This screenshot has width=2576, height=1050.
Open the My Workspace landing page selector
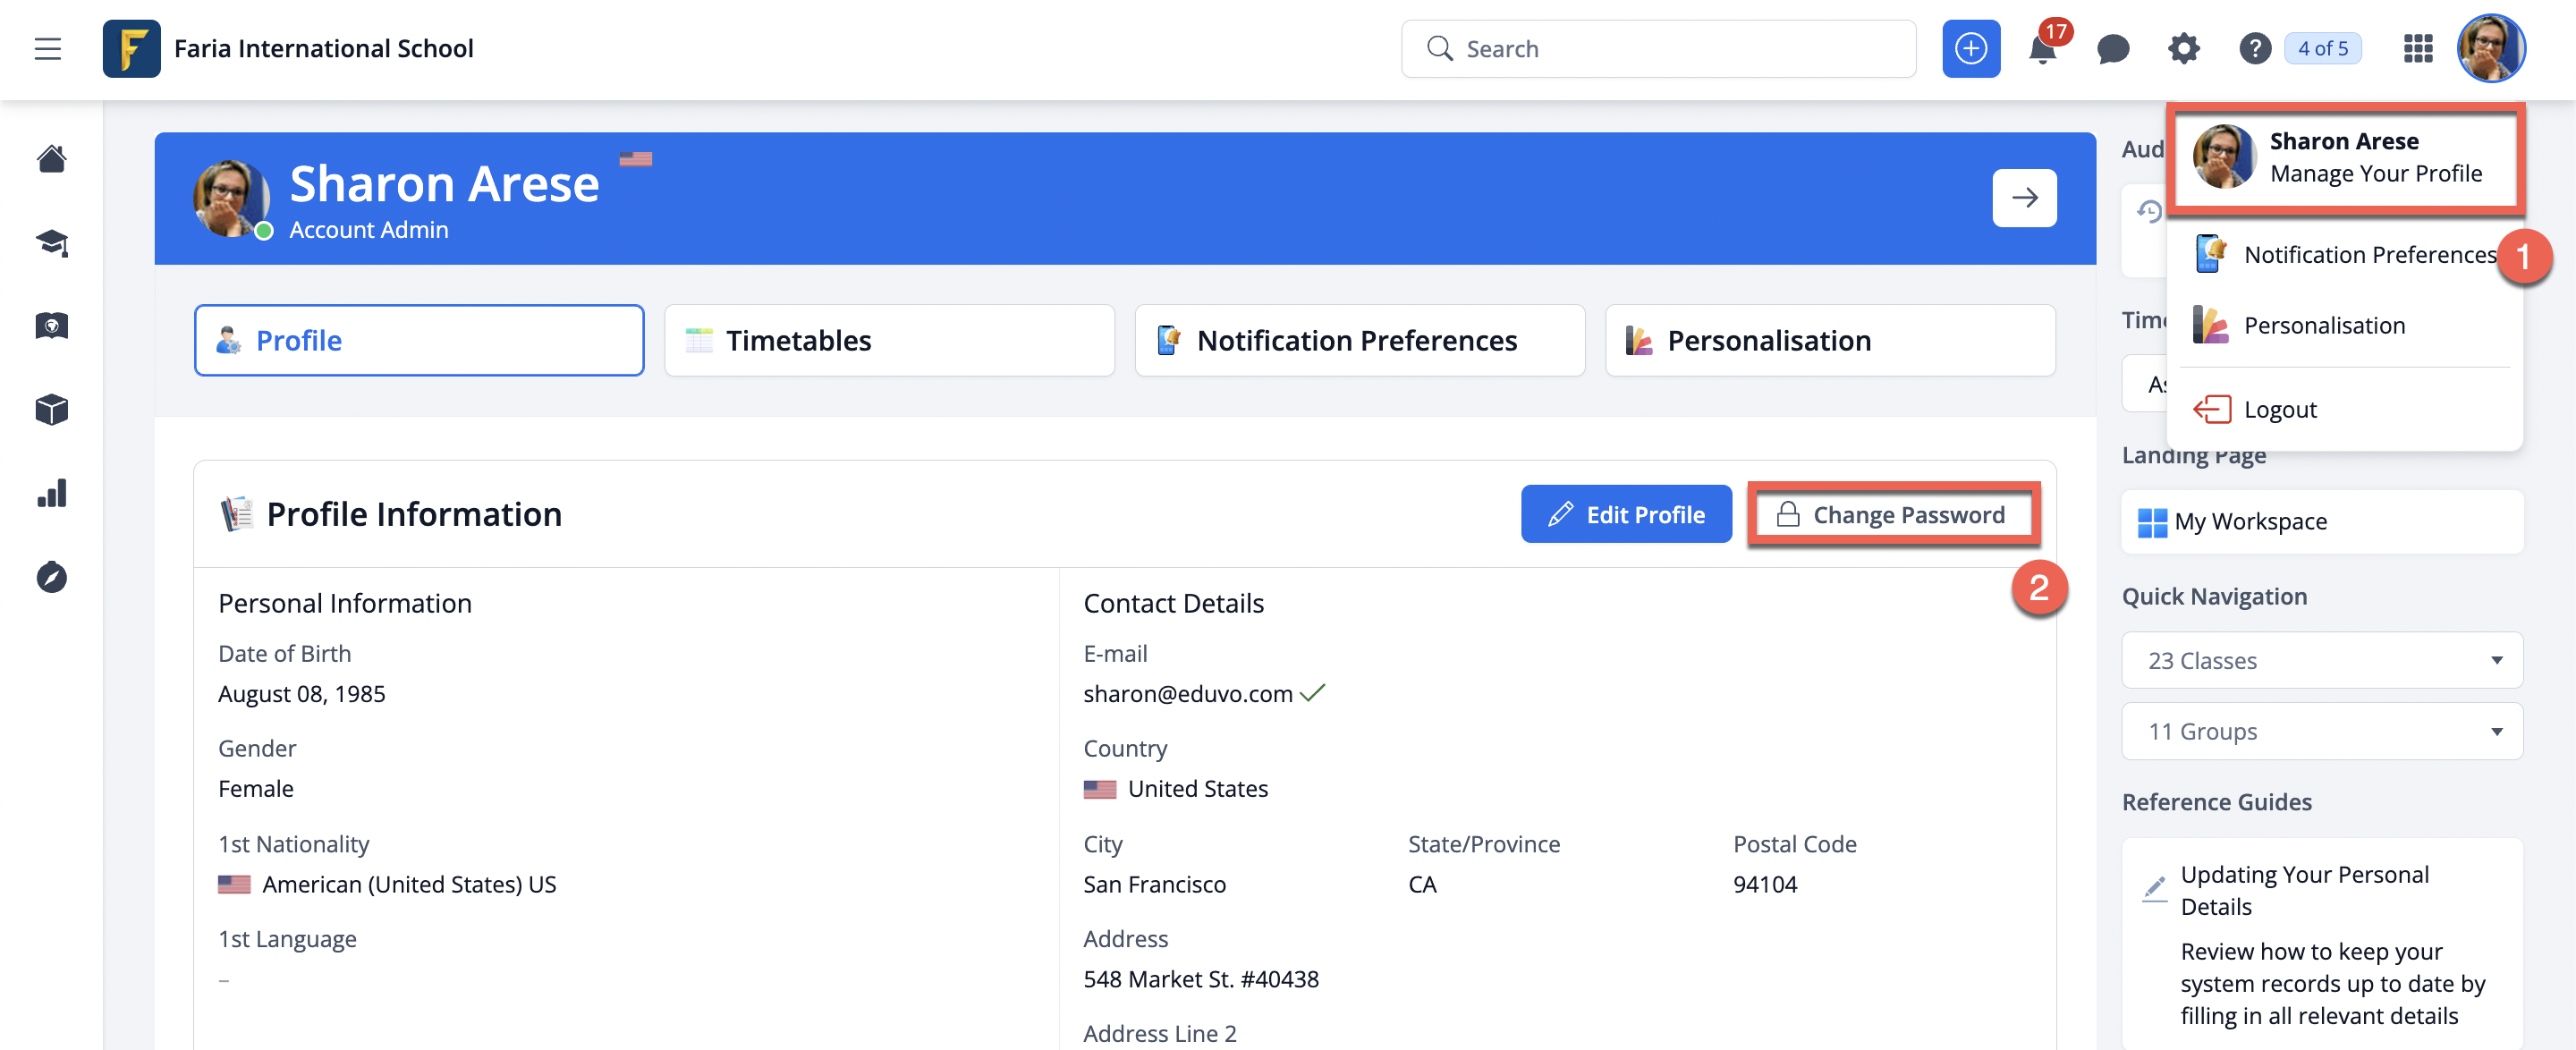(2321, 521)
